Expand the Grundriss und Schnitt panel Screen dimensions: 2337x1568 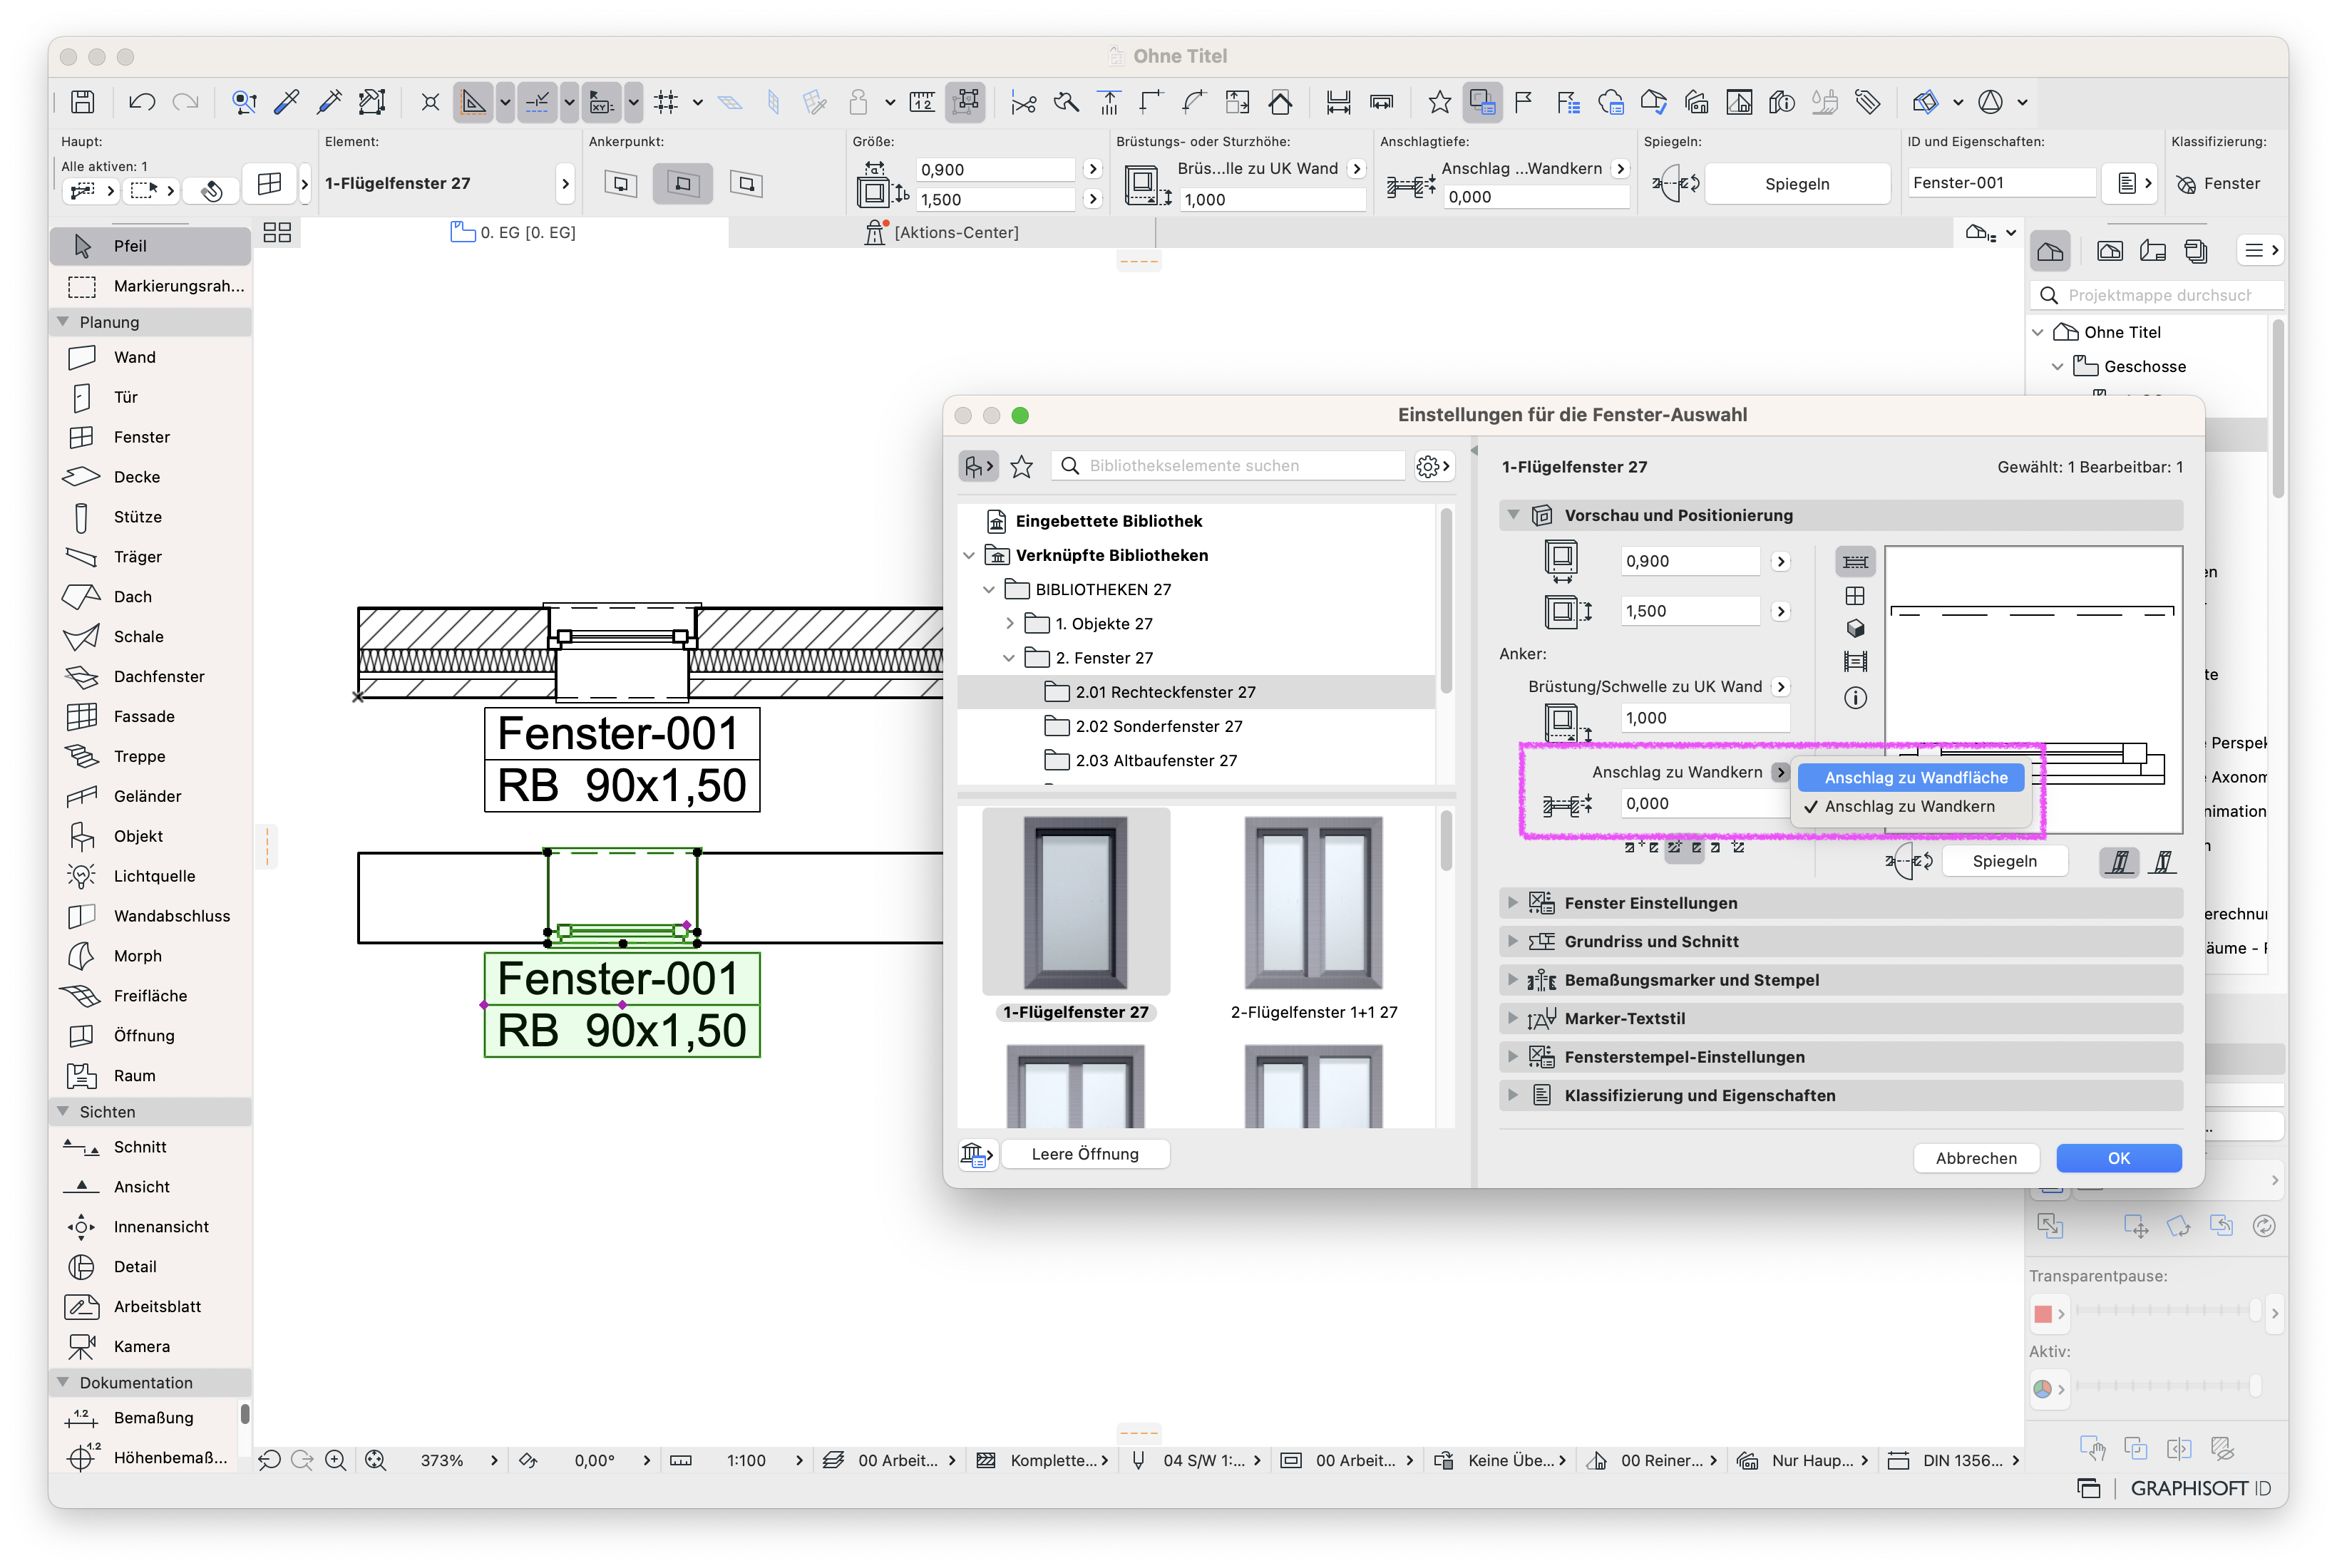(1840, 942)
